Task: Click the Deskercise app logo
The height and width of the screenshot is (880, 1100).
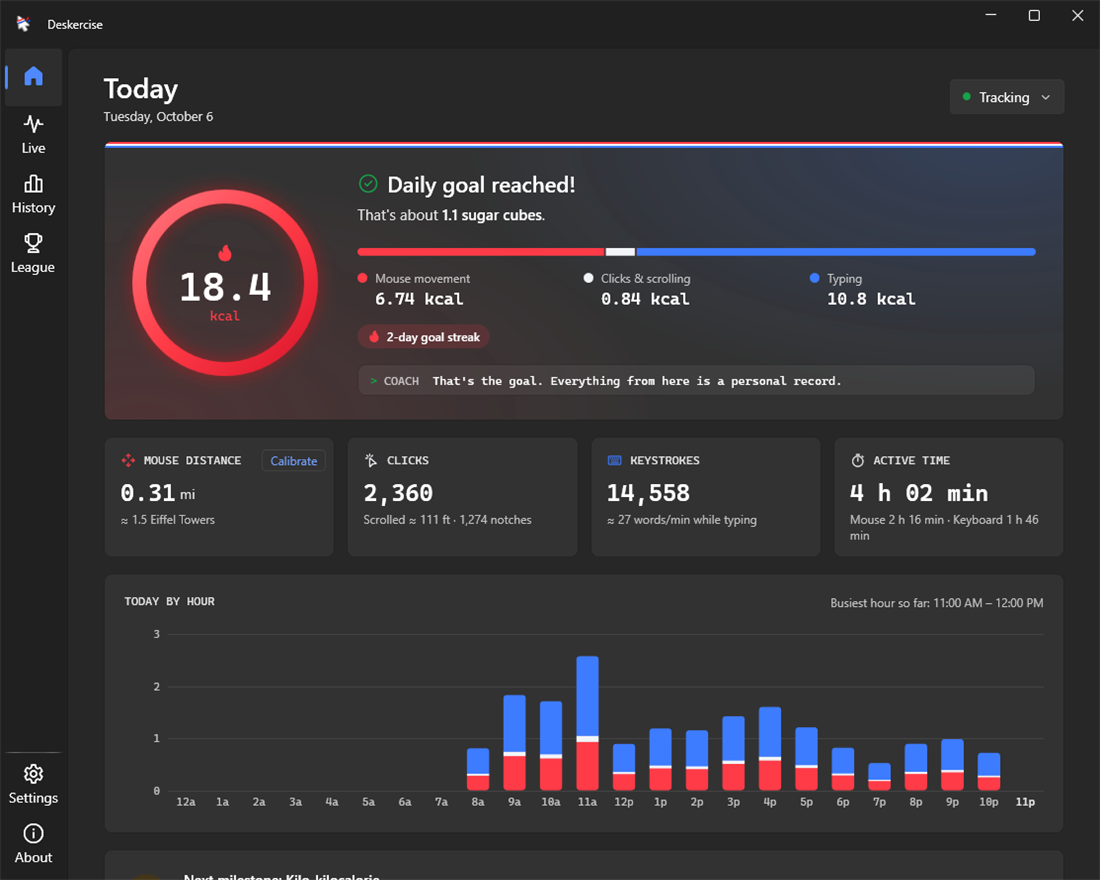Action: point(23,24)
